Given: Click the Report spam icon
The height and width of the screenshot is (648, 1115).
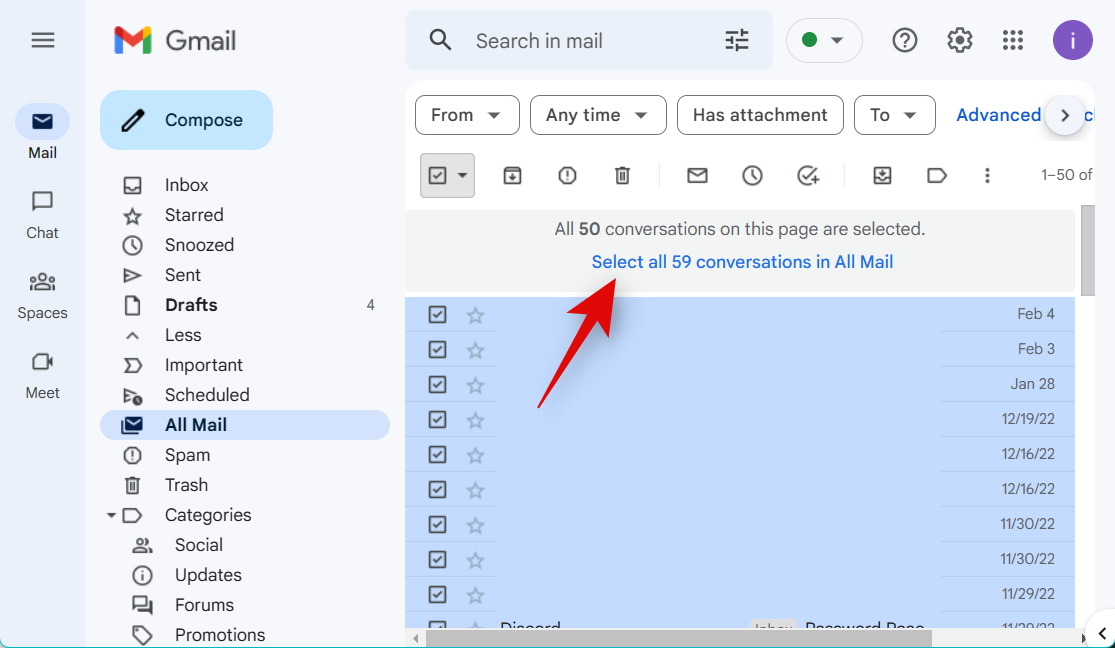Looking at the screenshot, I should pos(567,176).
